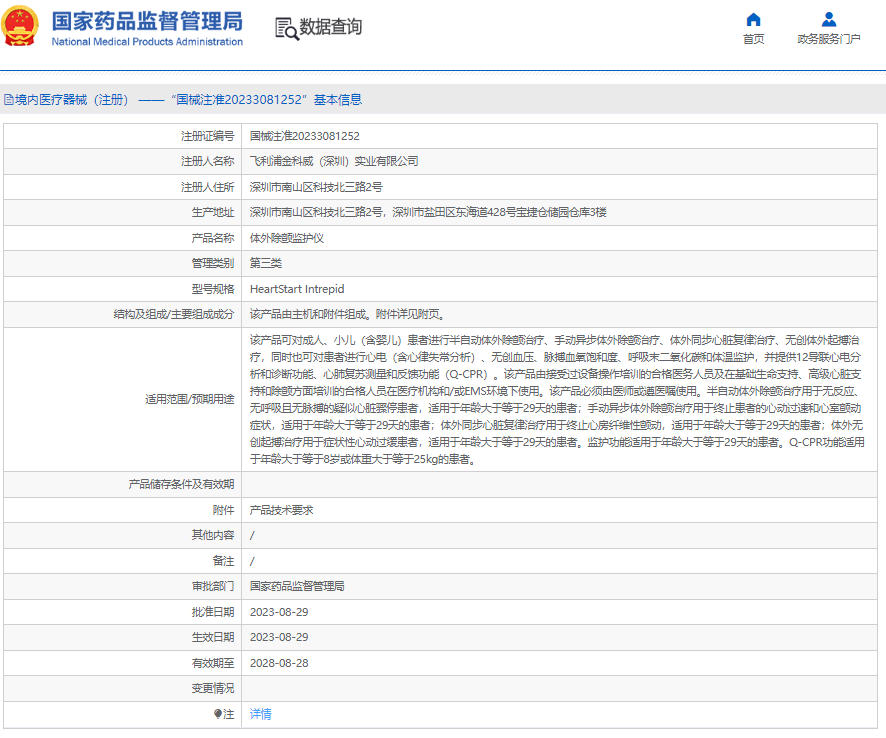Click the 型号规格 label
Viewport: 886px width, 738px height.
(x=212, y=289)
